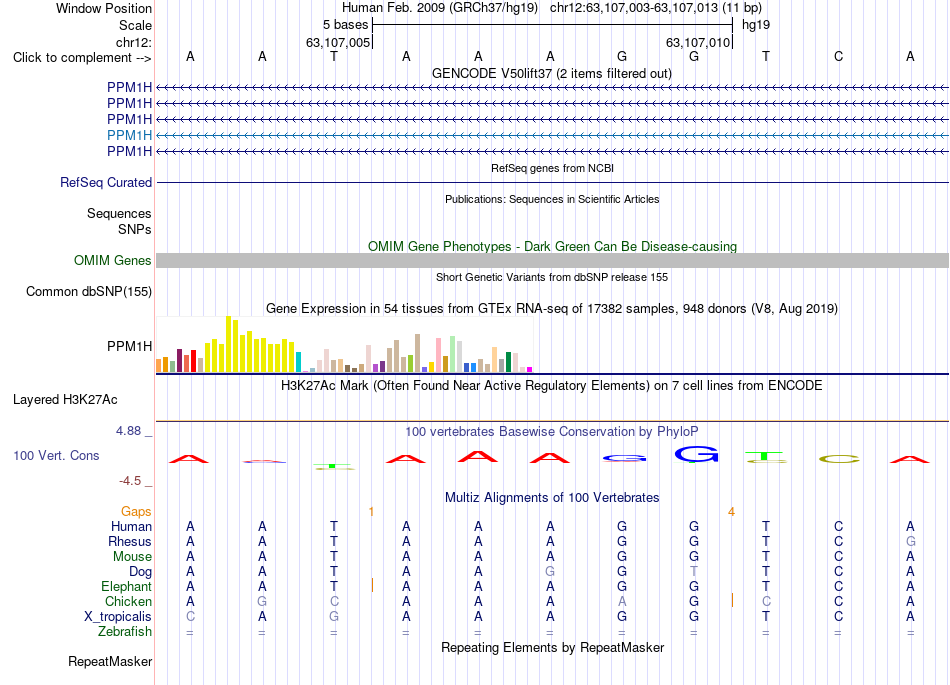Image resolution: width=950 pixels, height=685 pixels.
Task: Select the Sequences label under Publications
Action: coord(119,213)
